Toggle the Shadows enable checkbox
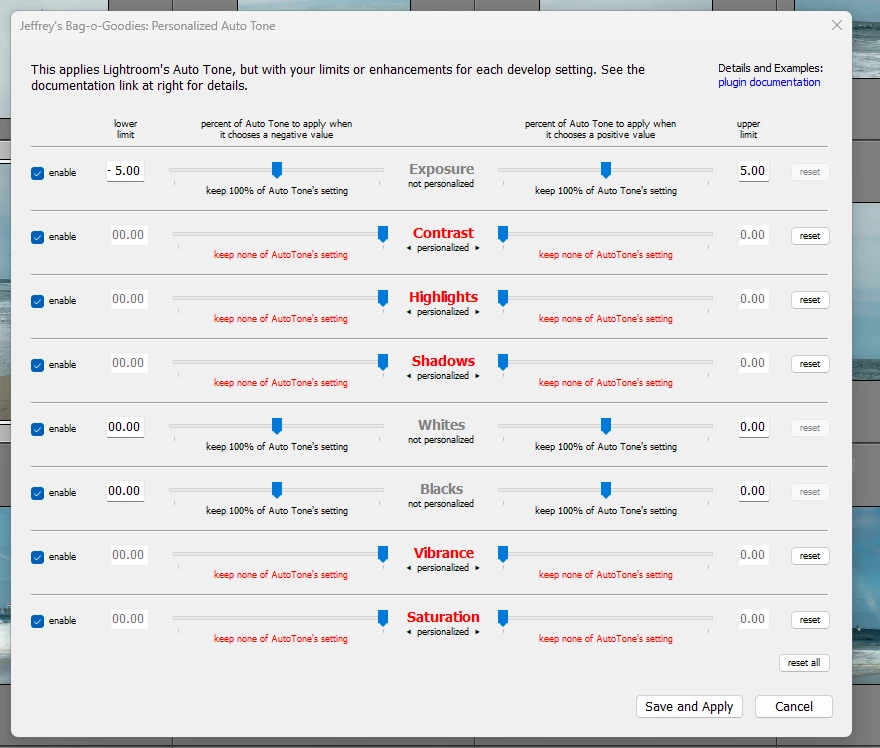880x748 pixels. tap(38, 365)
